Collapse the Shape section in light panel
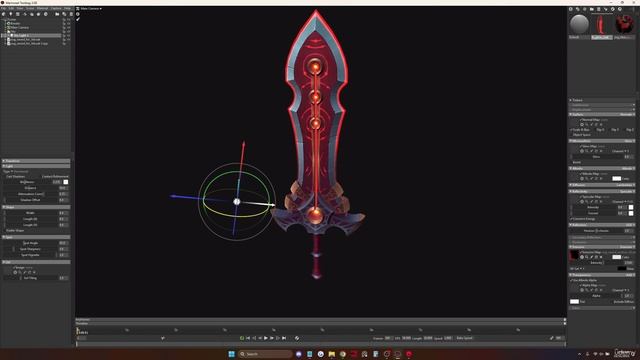Image resolution: width=640 pixels, height=360 pixels. point(36,207)
